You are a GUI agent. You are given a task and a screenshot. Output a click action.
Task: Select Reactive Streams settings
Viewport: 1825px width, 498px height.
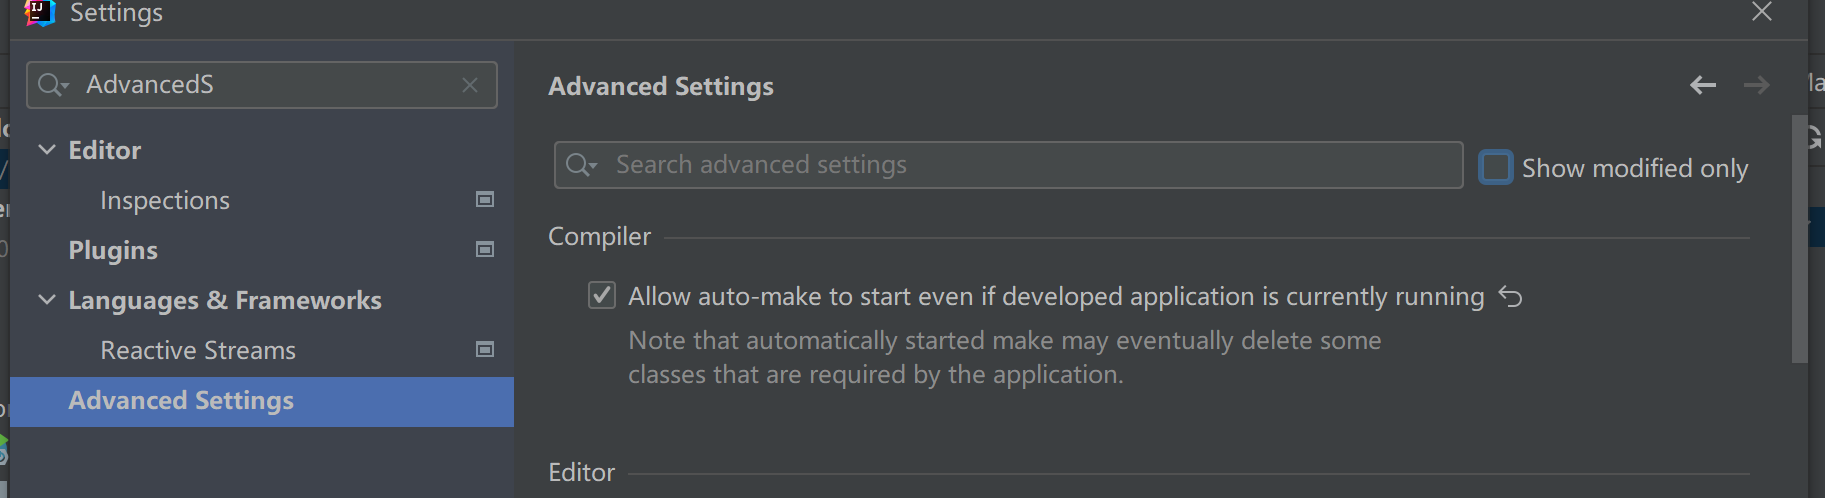coord(198,350)
